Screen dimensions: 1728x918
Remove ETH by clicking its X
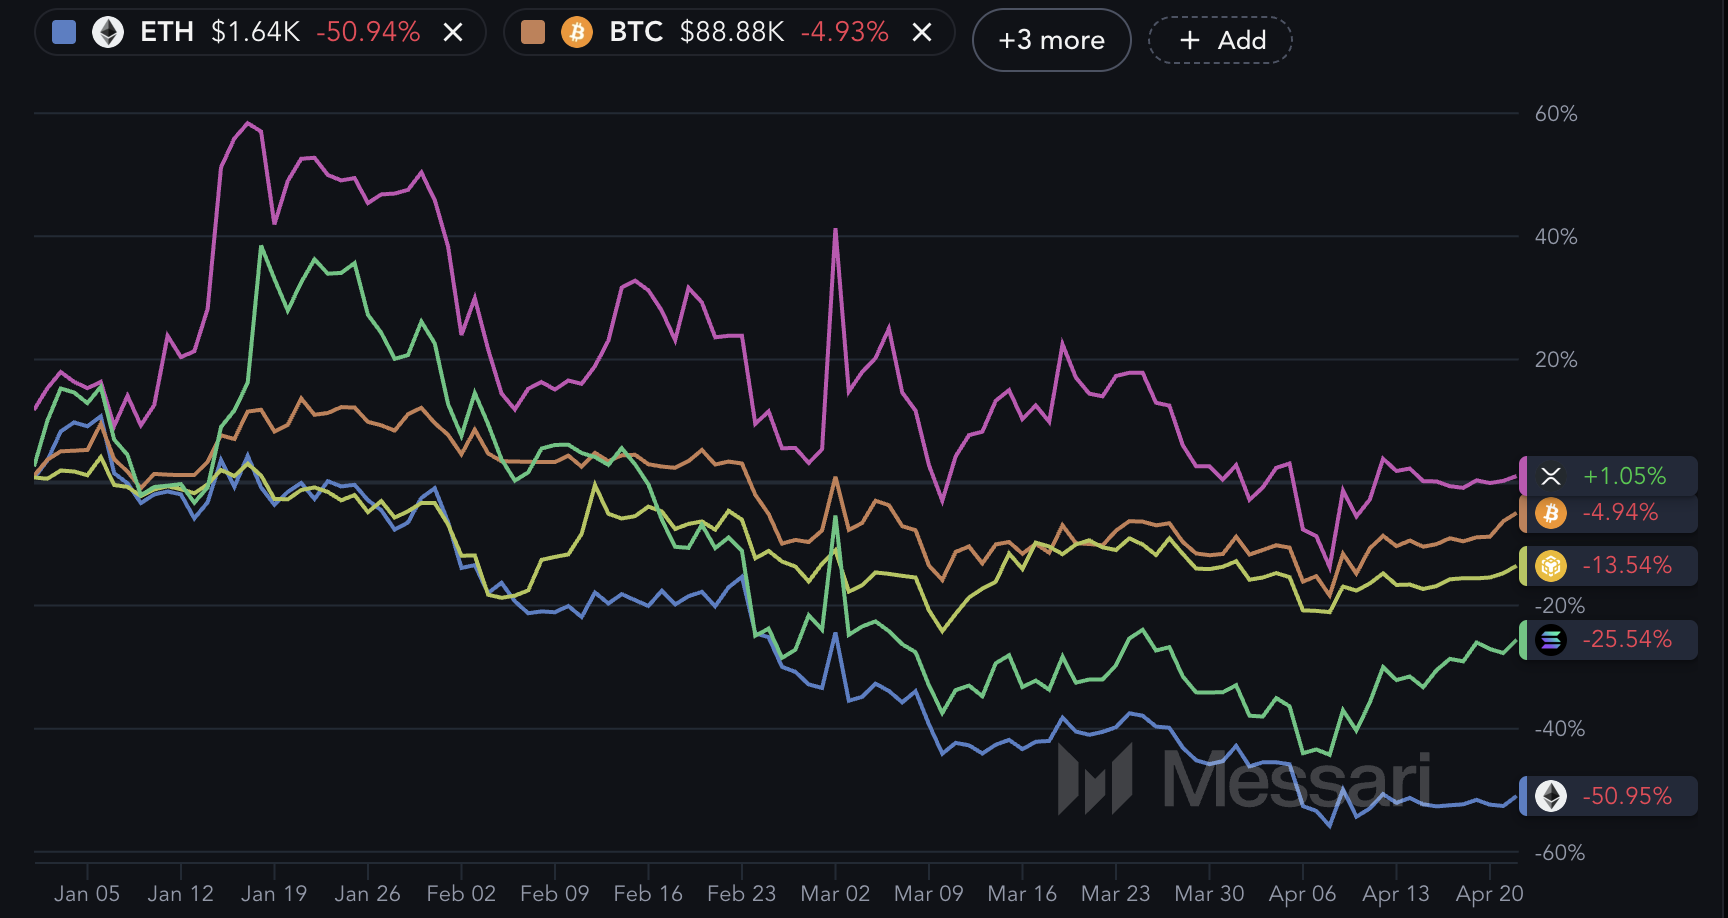[453, 31]
